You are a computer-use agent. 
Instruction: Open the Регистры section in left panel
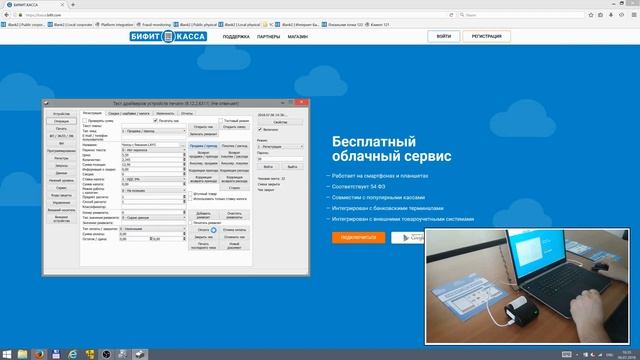tap(61, 158)
